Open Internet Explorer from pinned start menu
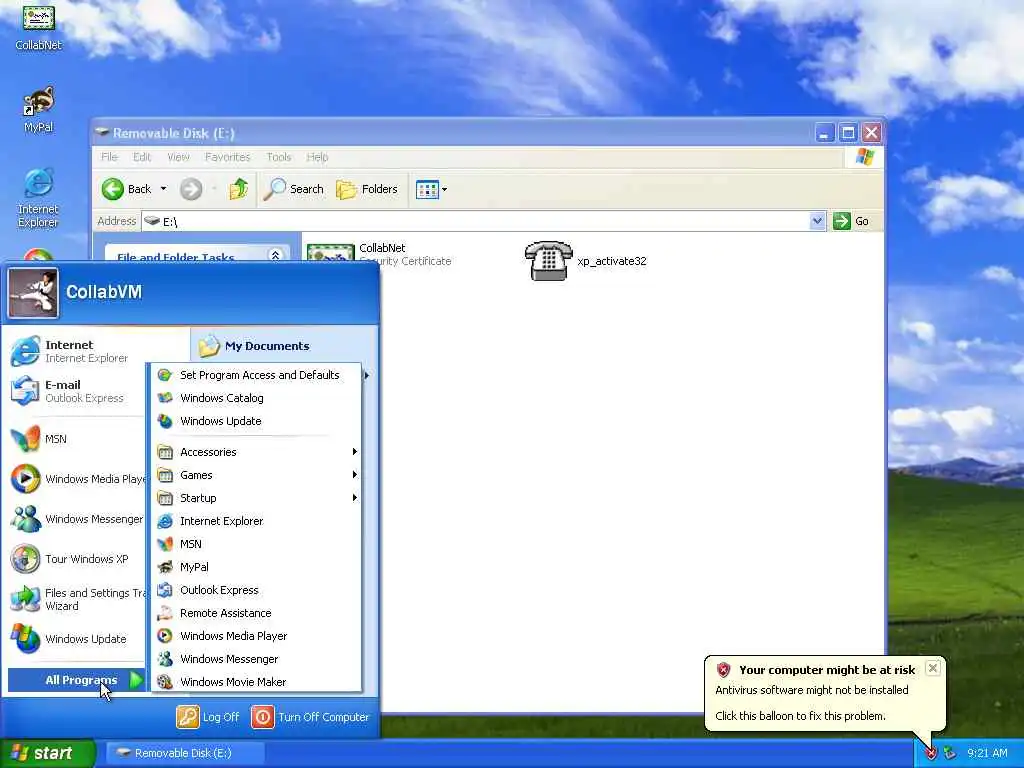The width and height of the screenshot is (1024, 768). (x=76, y=351)
